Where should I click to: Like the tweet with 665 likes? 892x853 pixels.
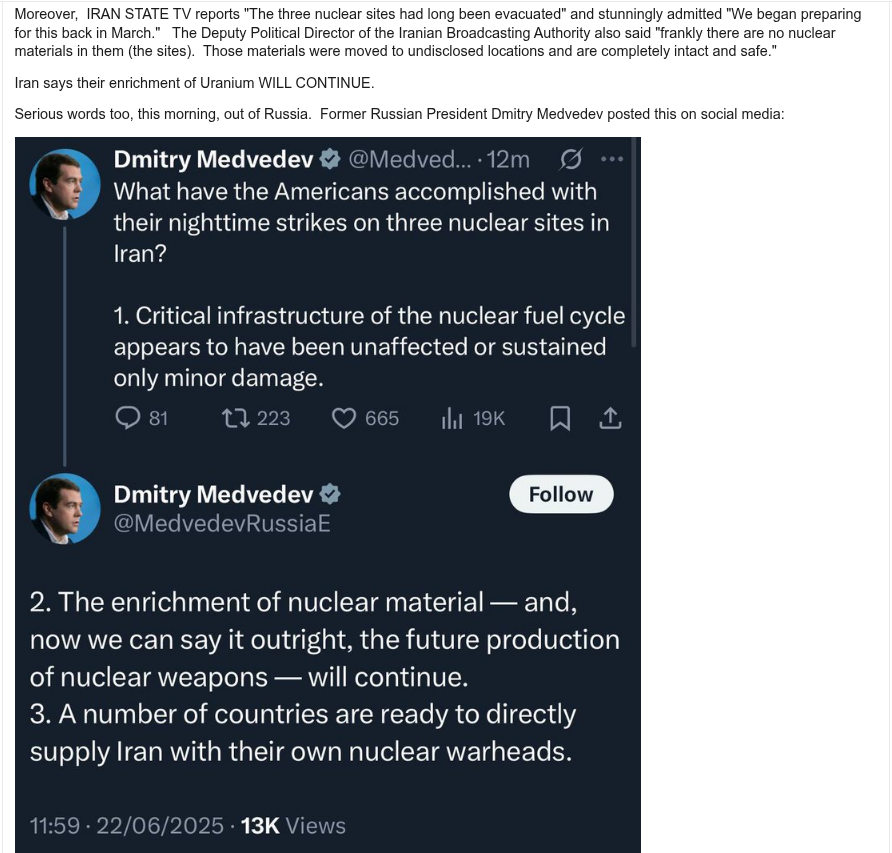point(345,418)
